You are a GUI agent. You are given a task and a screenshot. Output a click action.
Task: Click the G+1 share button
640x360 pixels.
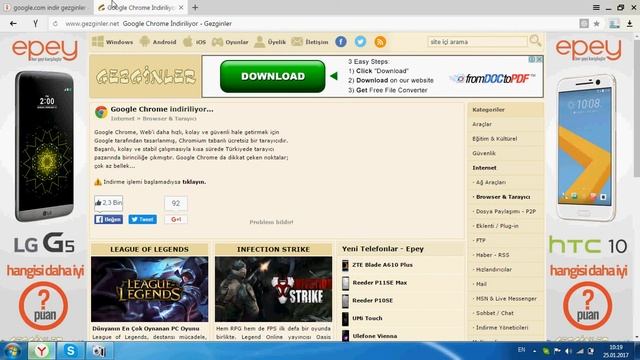tap(176, 220)
